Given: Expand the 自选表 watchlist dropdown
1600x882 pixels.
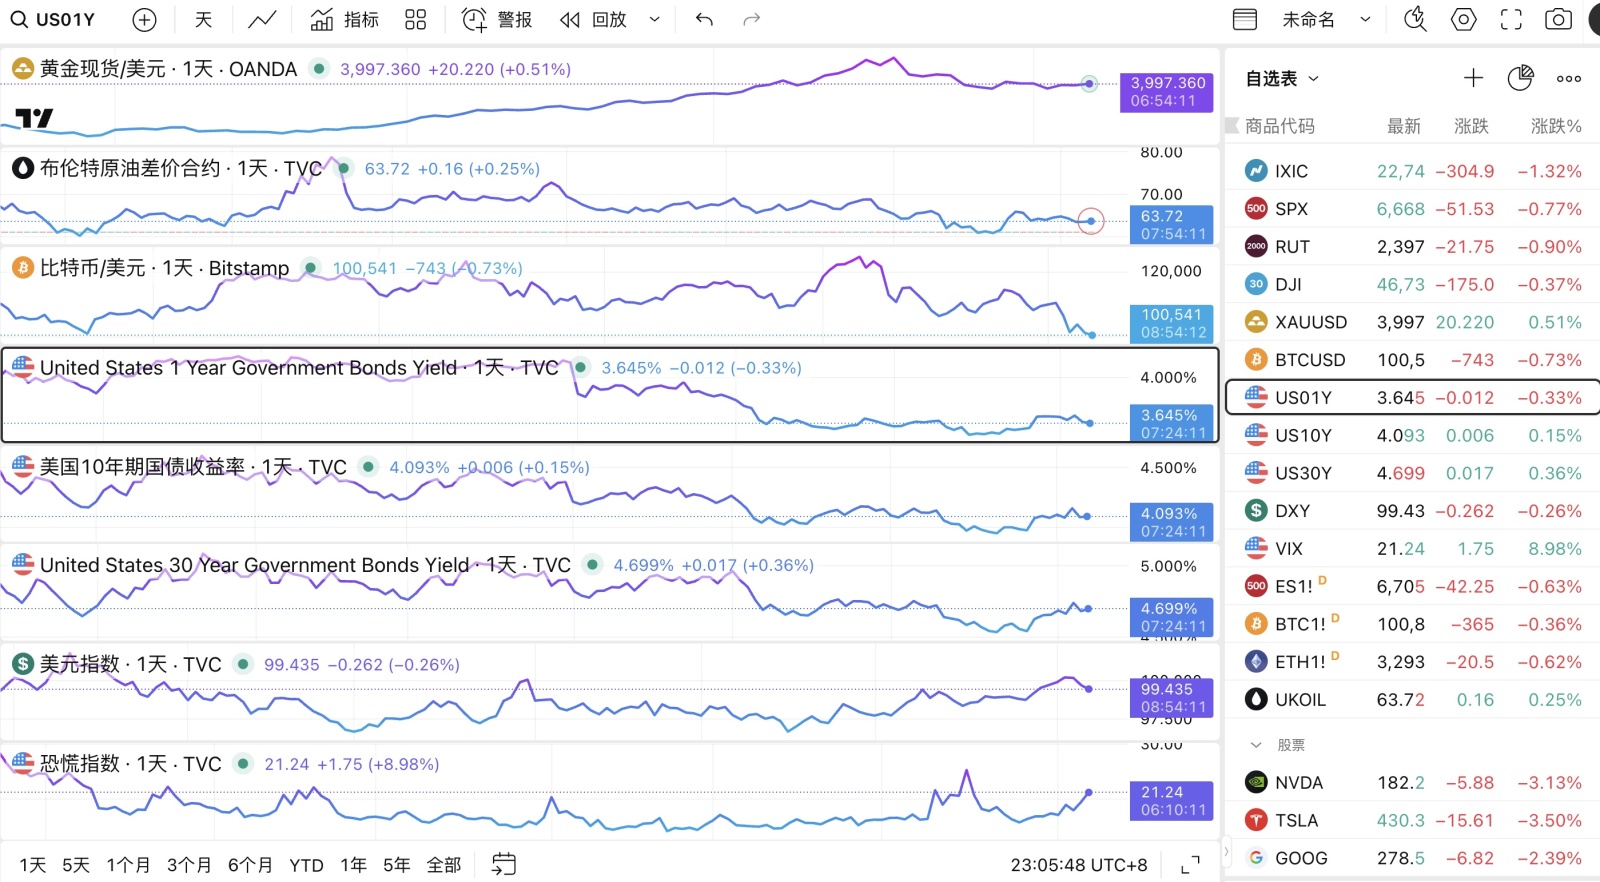Looking at the screenshot, I should pyautogui.click(x=1282, y=78).
